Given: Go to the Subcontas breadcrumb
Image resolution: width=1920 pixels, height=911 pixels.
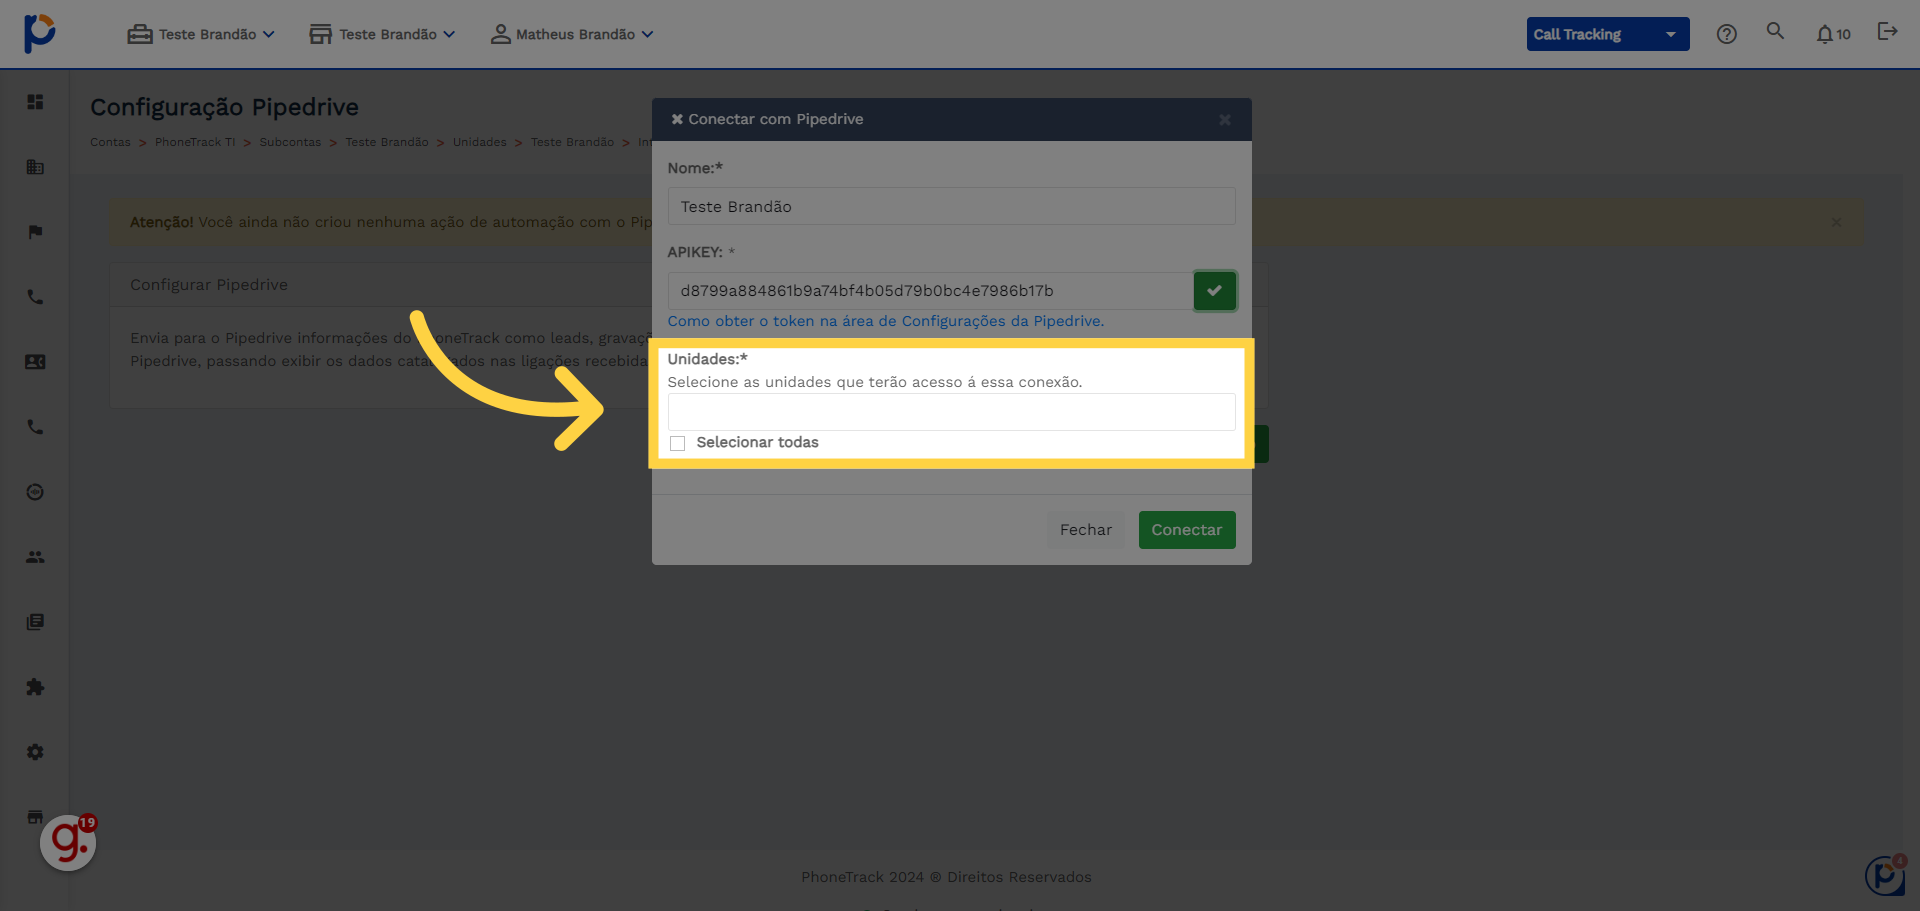Looking at the screenshot, I should pos(290,142).
